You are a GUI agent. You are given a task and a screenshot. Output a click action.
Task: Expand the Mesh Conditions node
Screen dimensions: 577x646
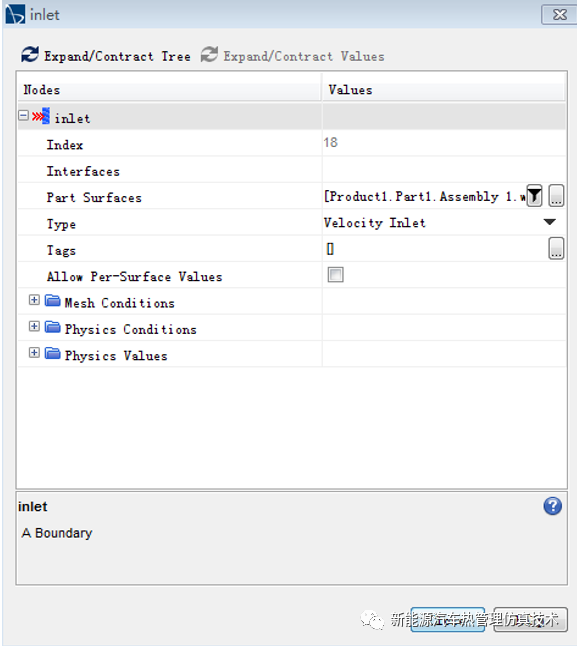[34, 300]
